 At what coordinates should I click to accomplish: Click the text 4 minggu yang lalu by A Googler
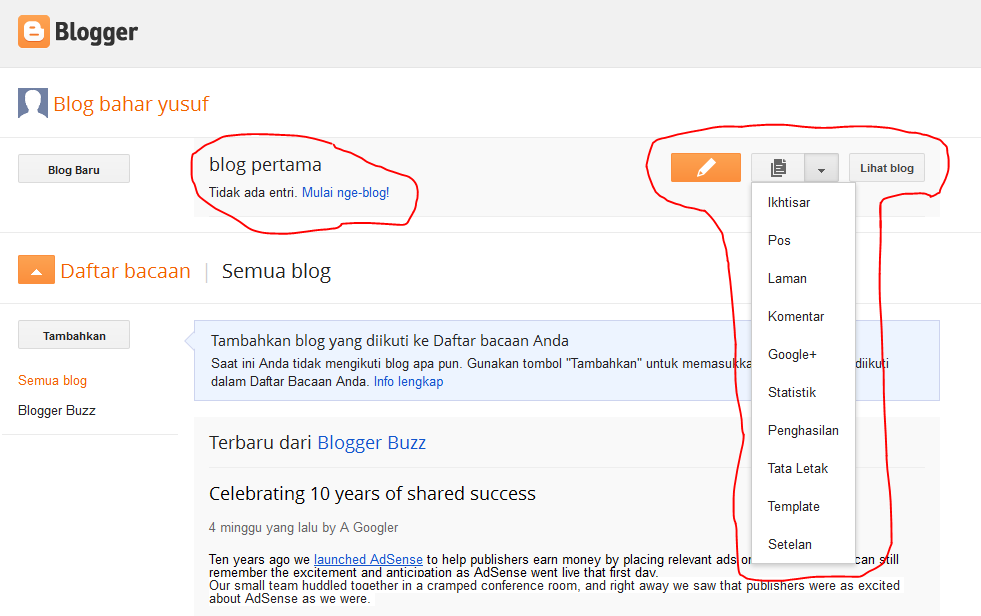303,528
